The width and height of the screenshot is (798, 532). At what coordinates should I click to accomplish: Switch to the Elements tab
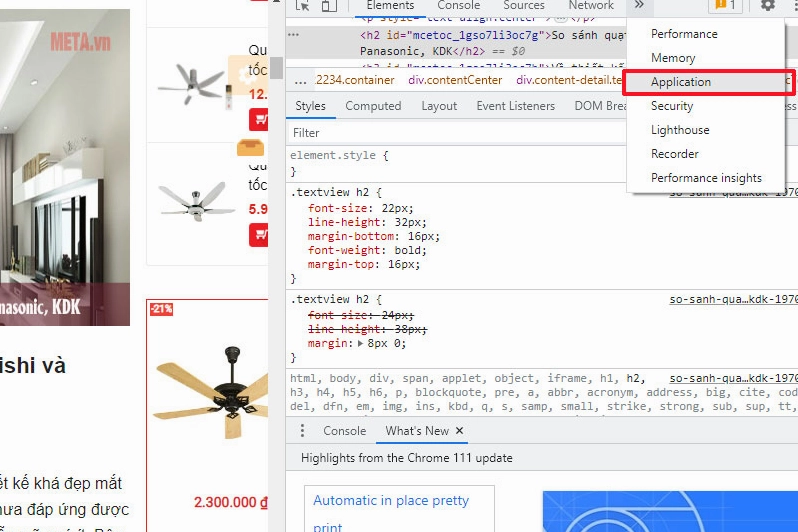[390, 6]
